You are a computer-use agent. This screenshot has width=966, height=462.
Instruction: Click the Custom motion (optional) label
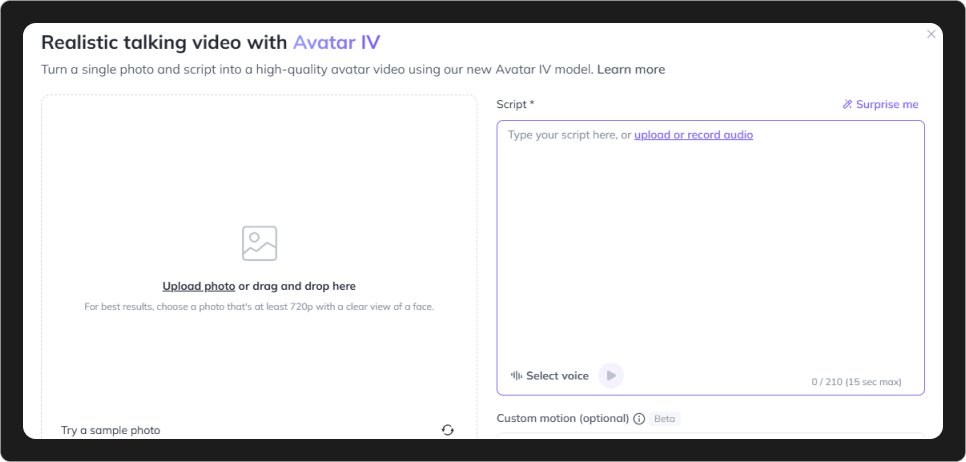pyautogui.click(x=562, y=419)
